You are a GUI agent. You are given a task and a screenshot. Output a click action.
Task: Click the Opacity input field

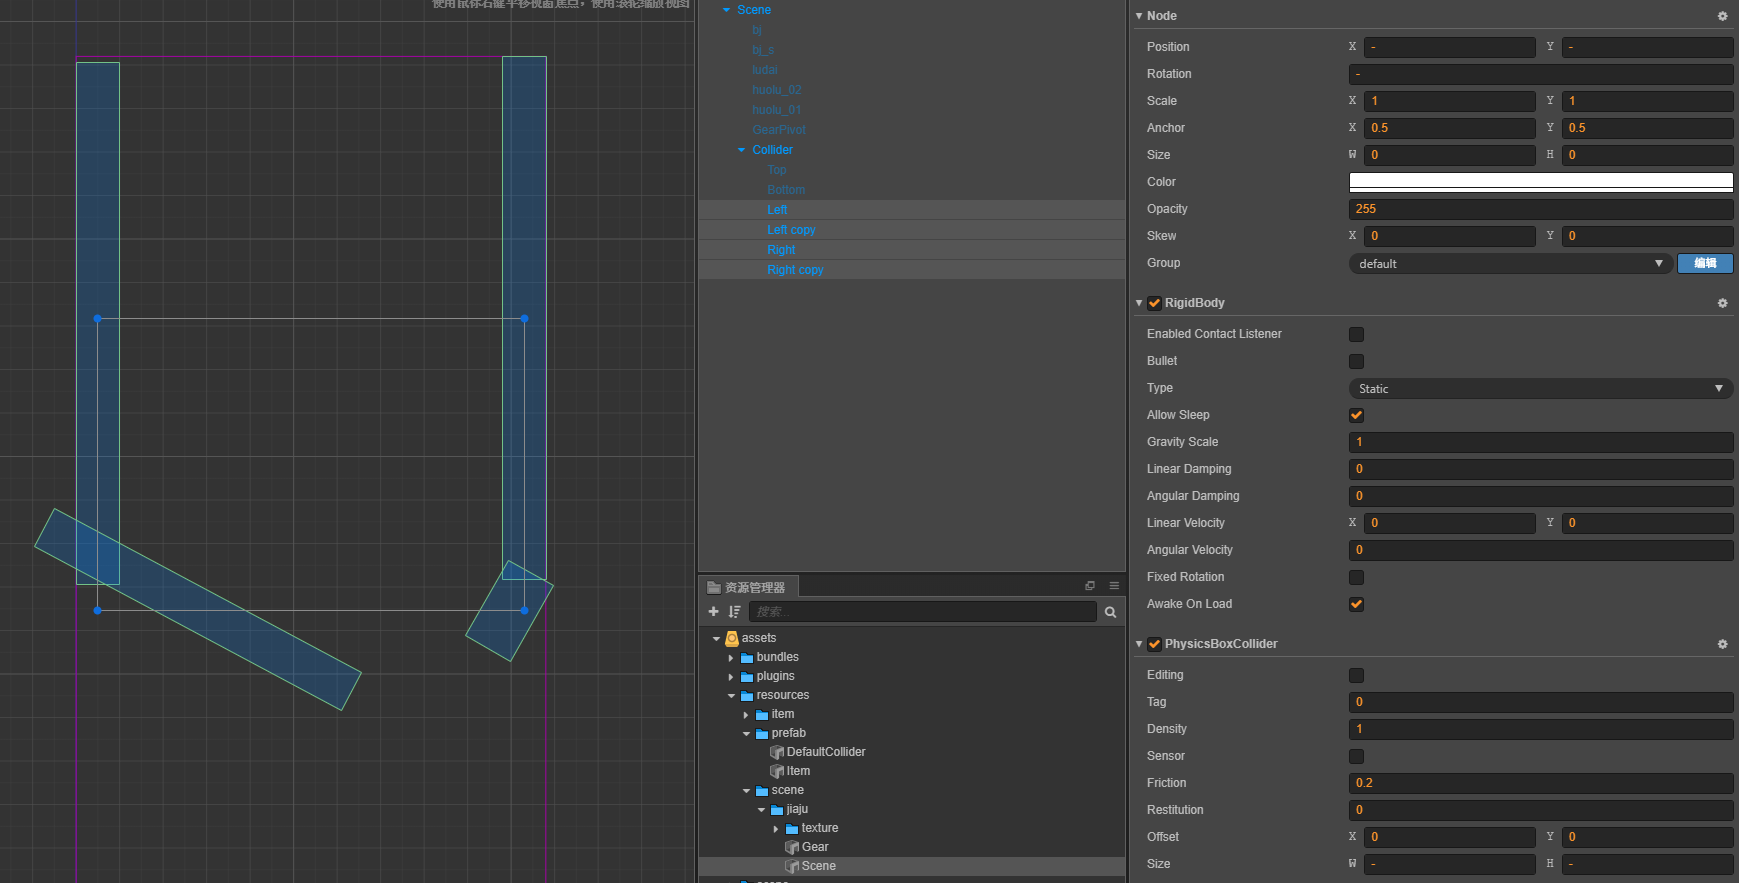point(1540,209)
